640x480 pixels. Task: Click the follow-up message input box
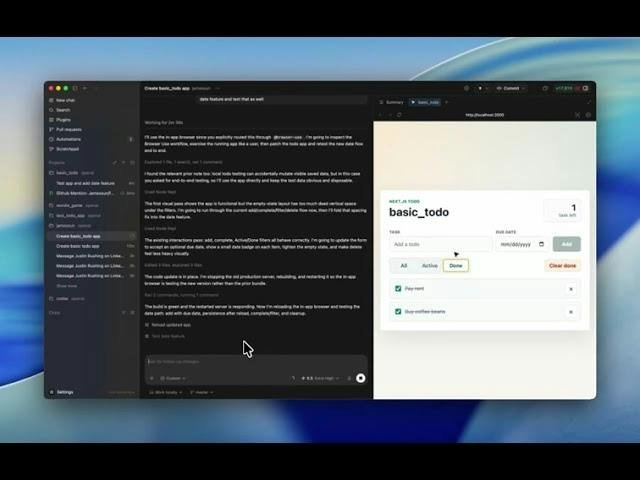256,362
